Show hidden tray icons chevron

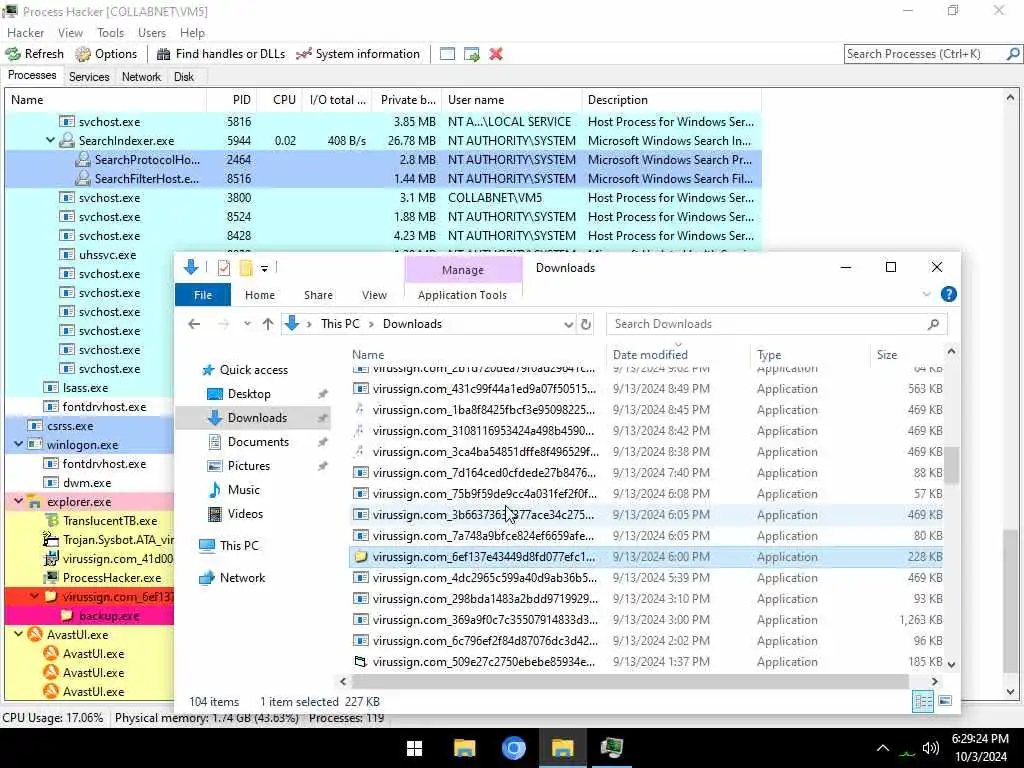[x=882, y=748]
